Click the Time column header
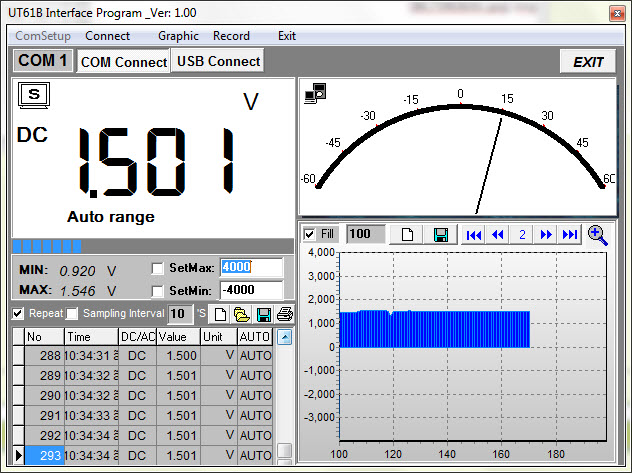Viewport: 632px width, 473px height. point(91,337)
